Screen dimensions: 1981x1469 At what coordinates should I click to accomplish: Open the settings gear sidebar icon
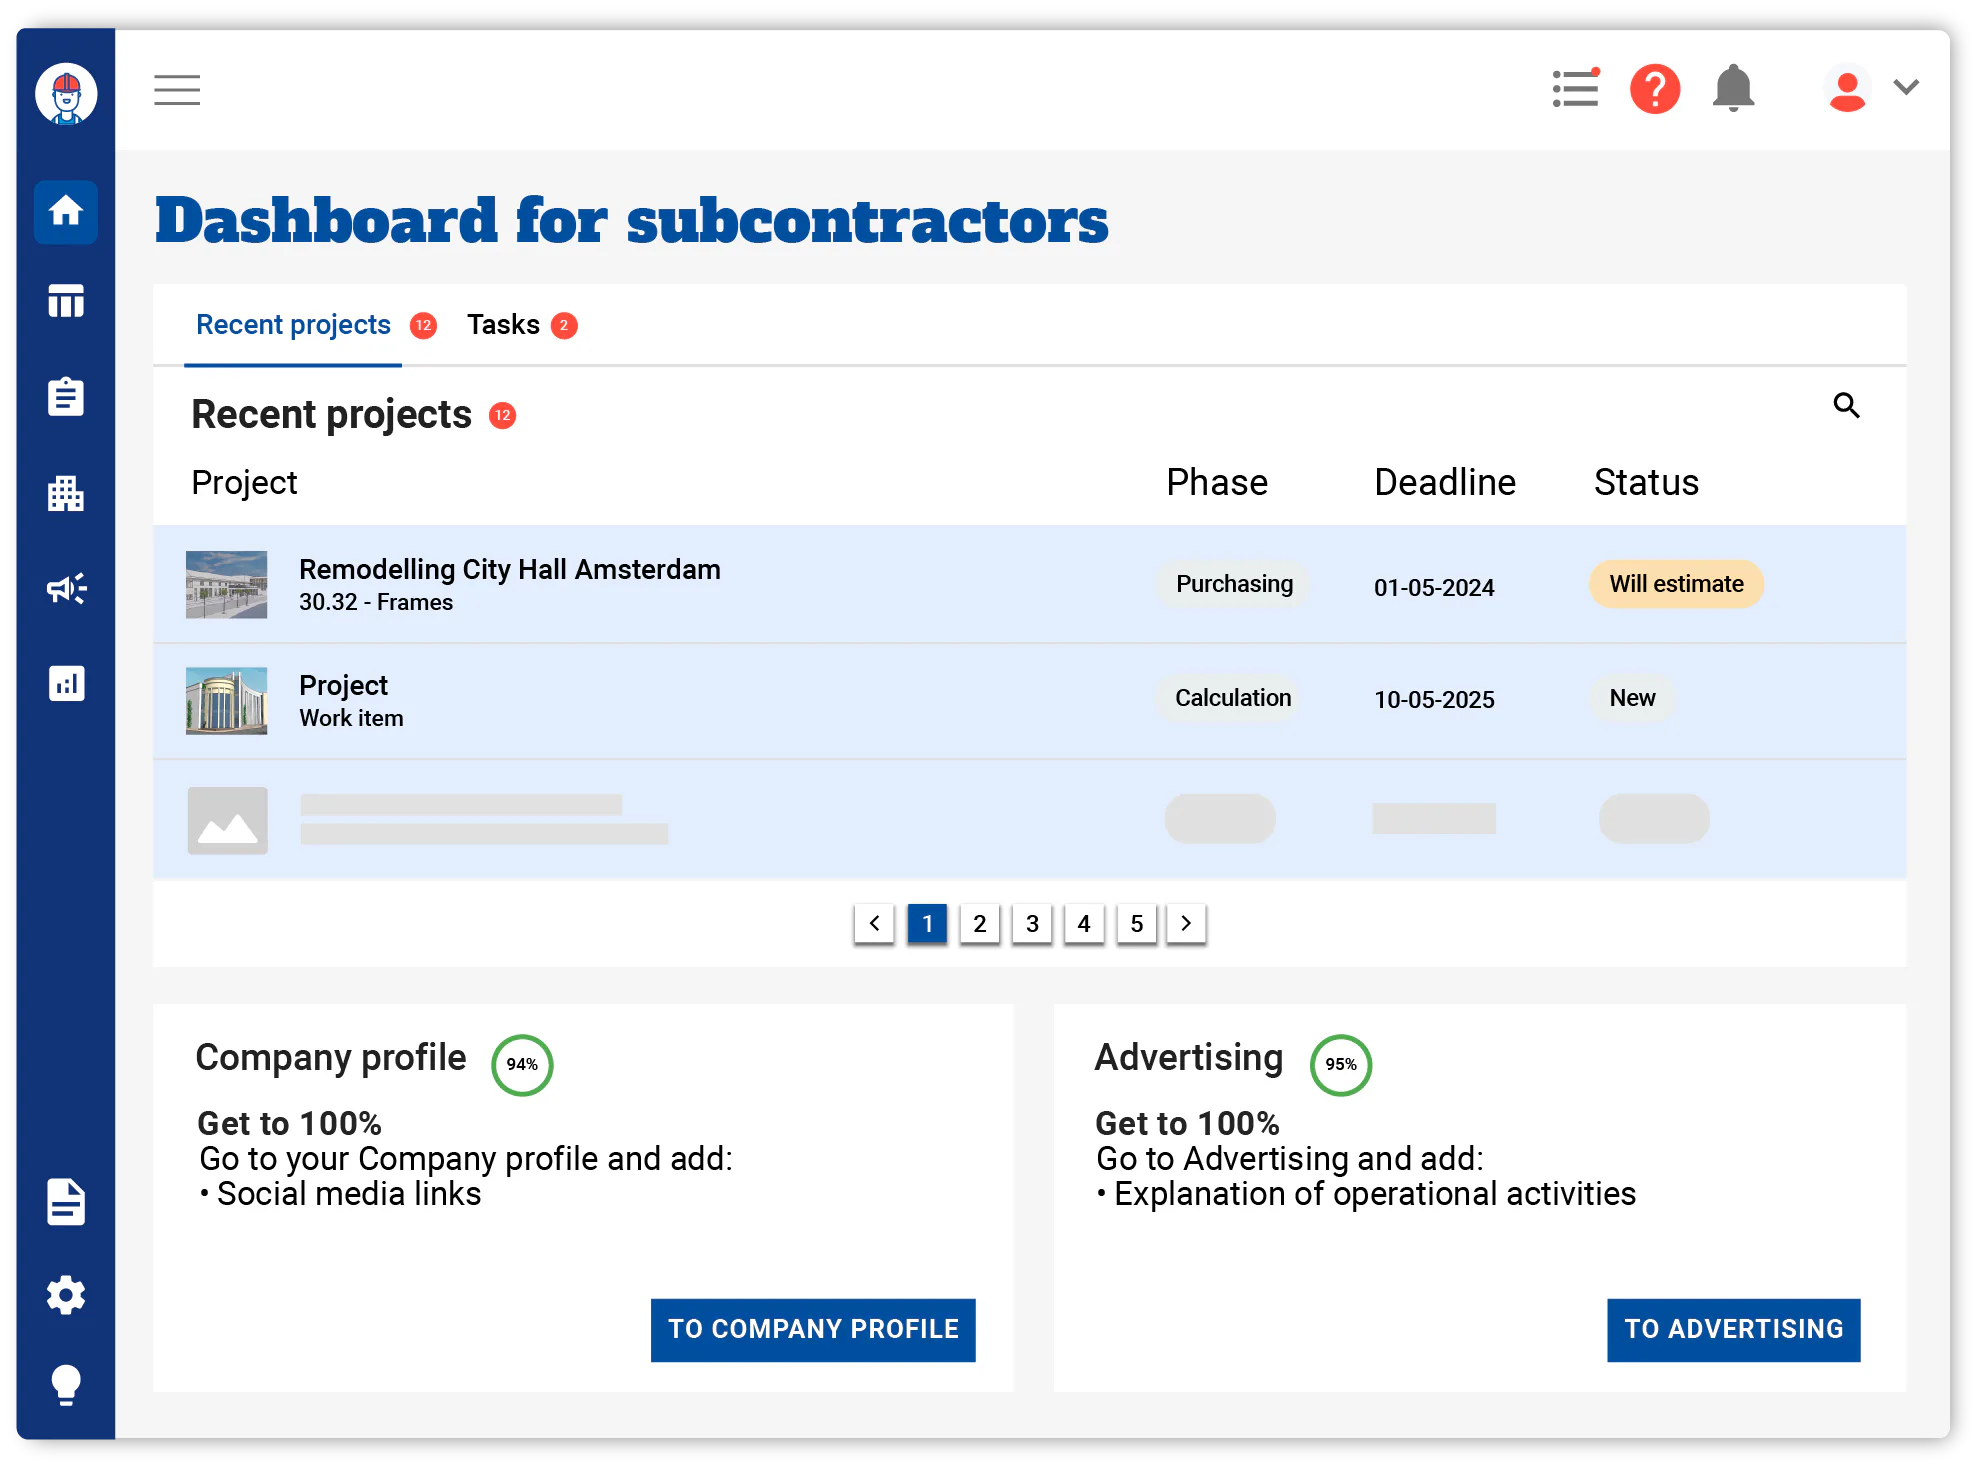coord(66,1295)
